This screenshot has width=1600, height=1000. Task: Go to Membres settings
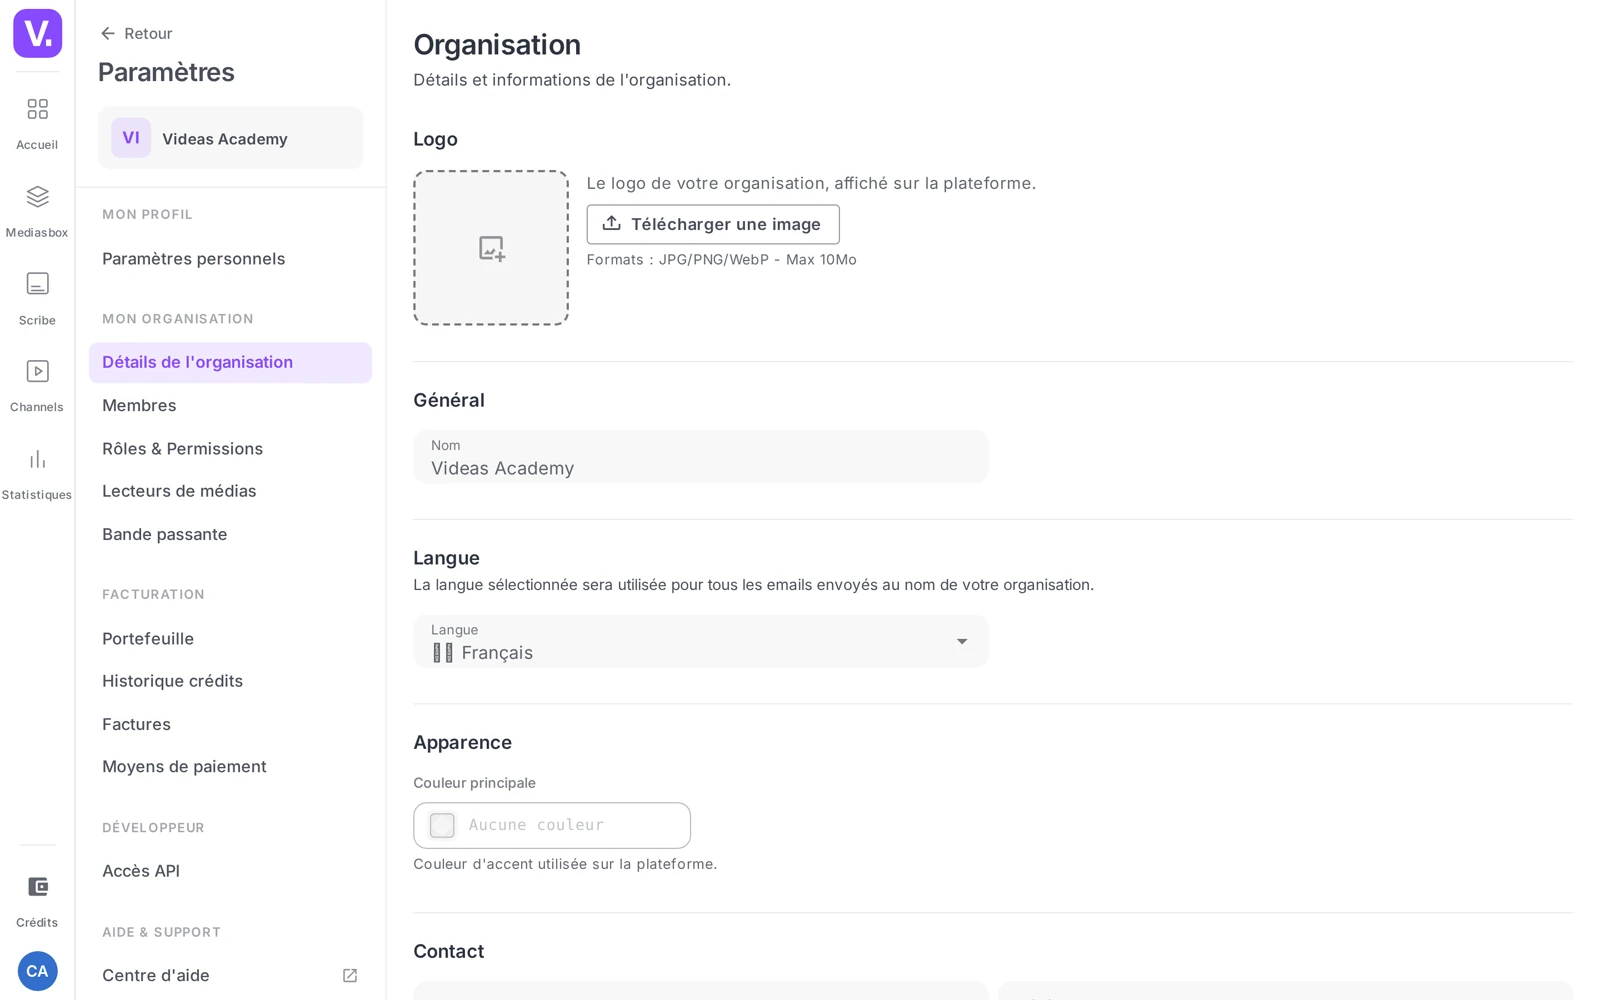tap(230, 406)
